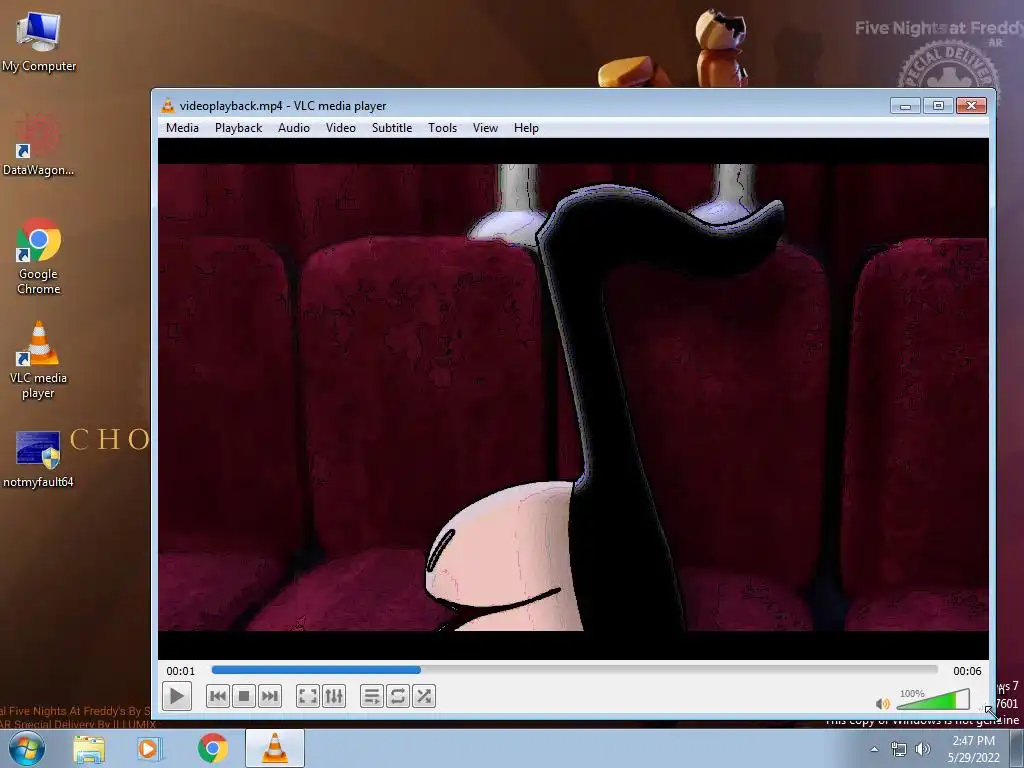1024x768 pixels.
Task: Click total duration 00:06 label
Action: [967, 671]
